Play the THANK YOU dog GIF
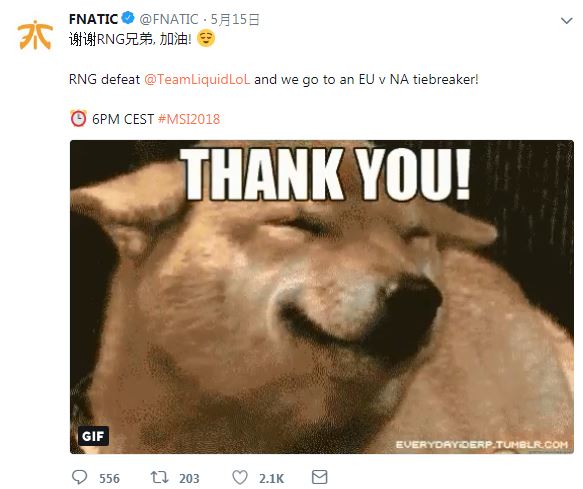Screen dimensions: 583x489 (322, 297)
